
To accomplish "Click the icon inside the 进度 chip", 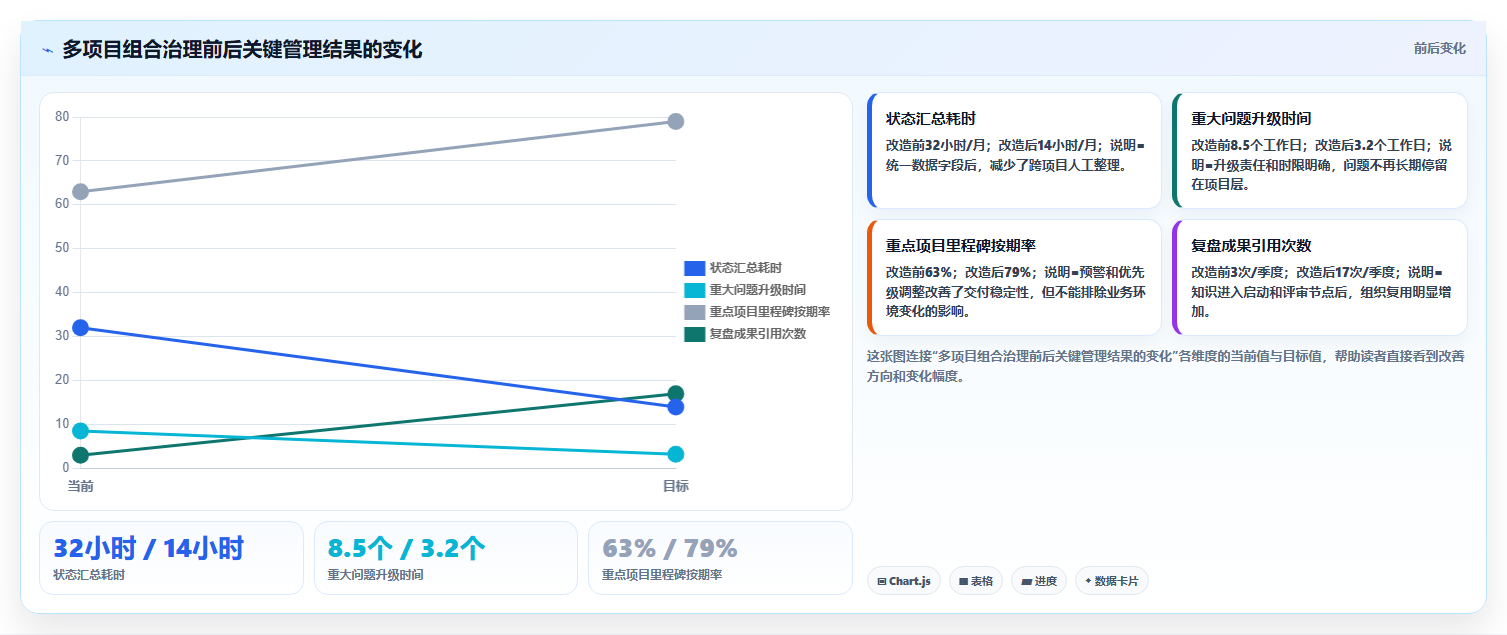I will [1026, 581].
